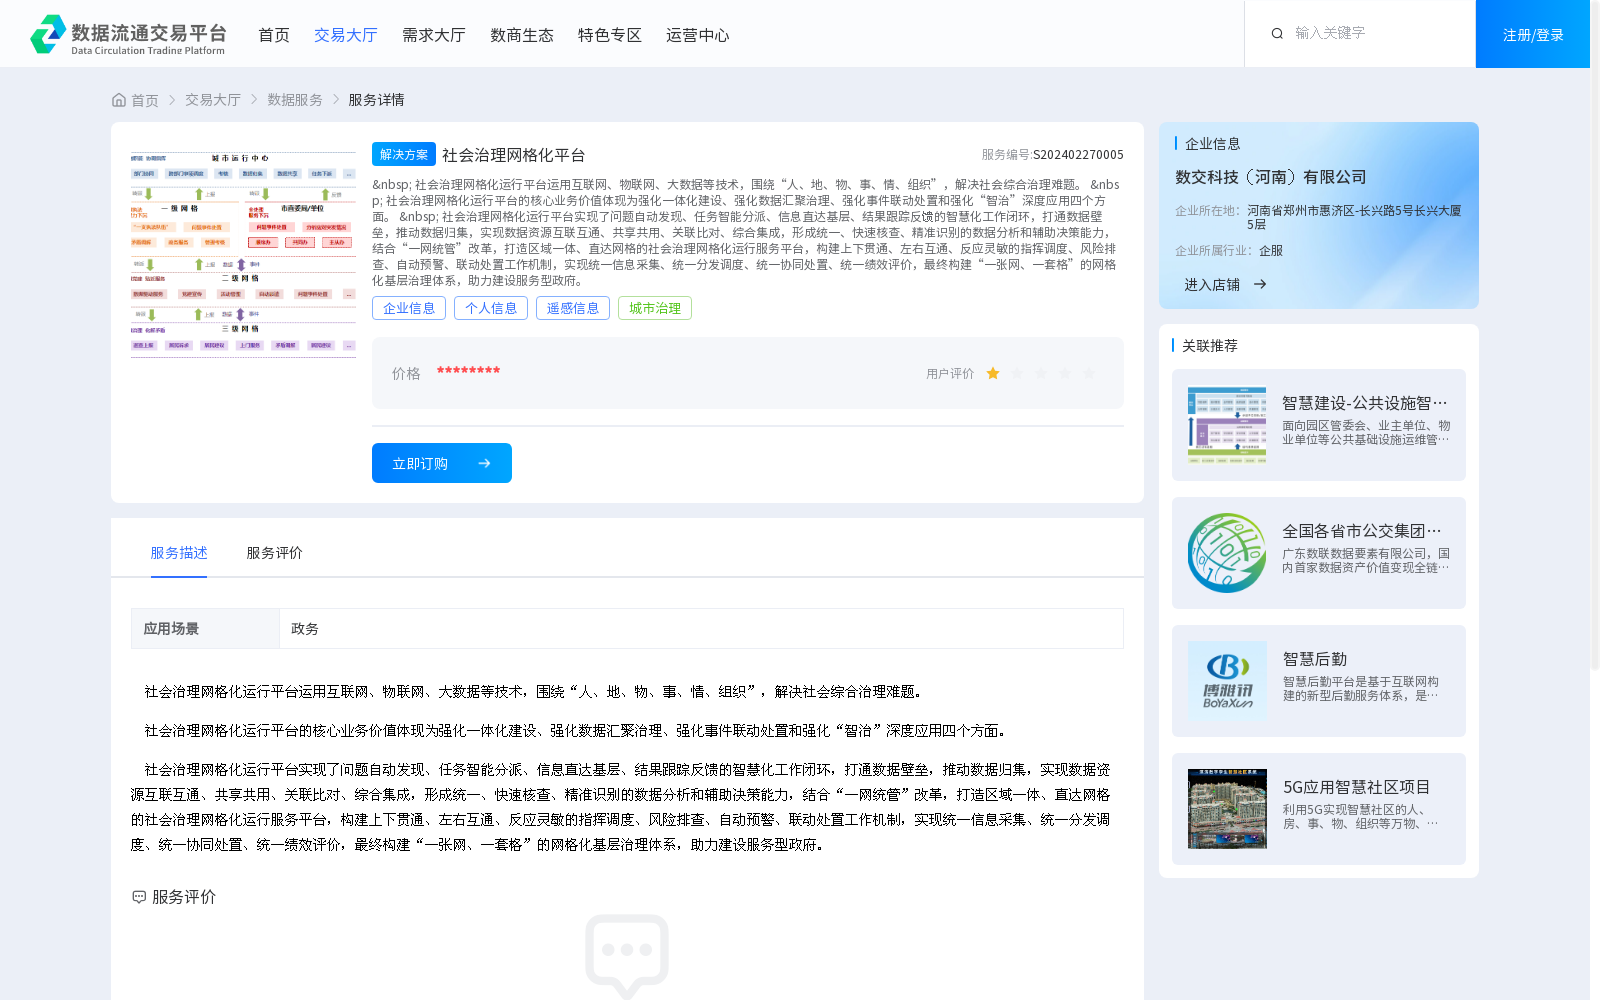Click the 服务评价 comment bubble icon
1600x1000 pixels.
(139, 897)
